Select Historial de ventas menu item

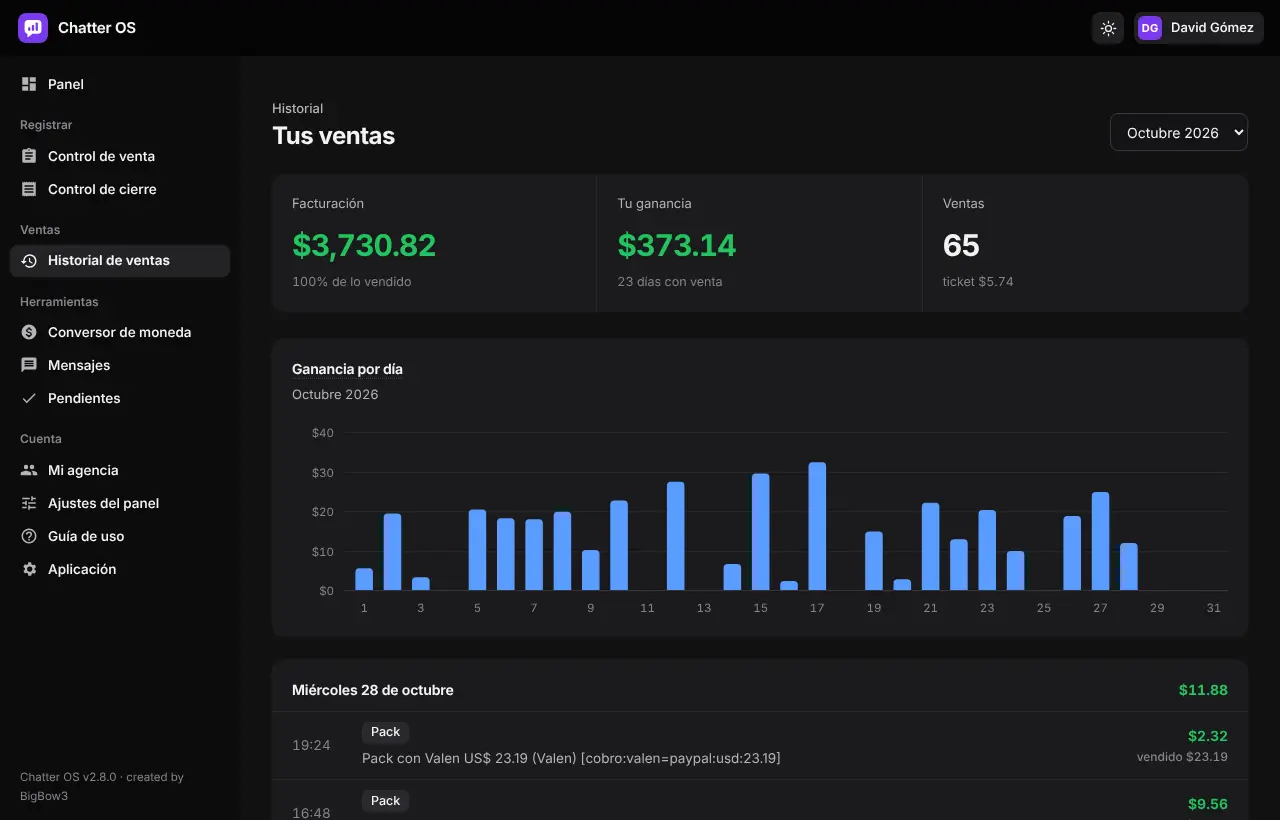(x=120, y=261)
